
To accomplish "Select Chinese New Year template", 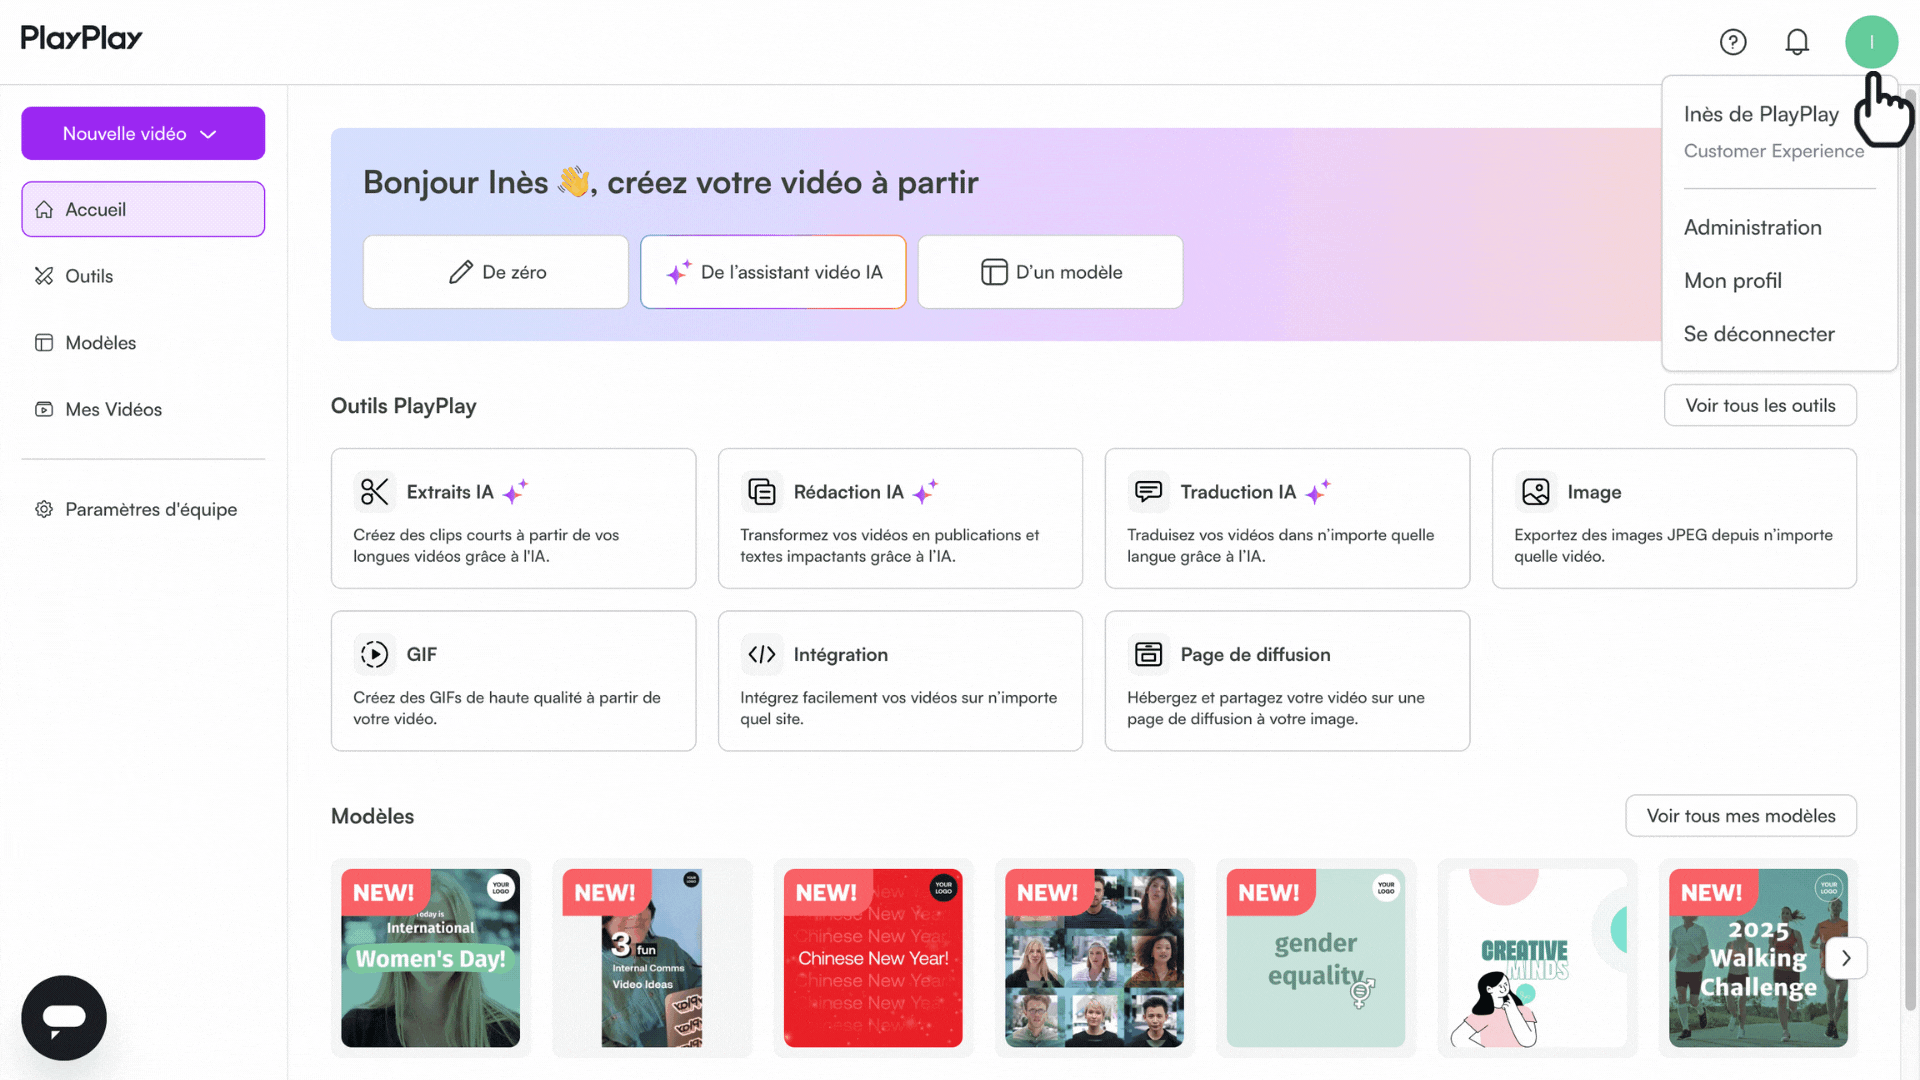I will (873, 958).
